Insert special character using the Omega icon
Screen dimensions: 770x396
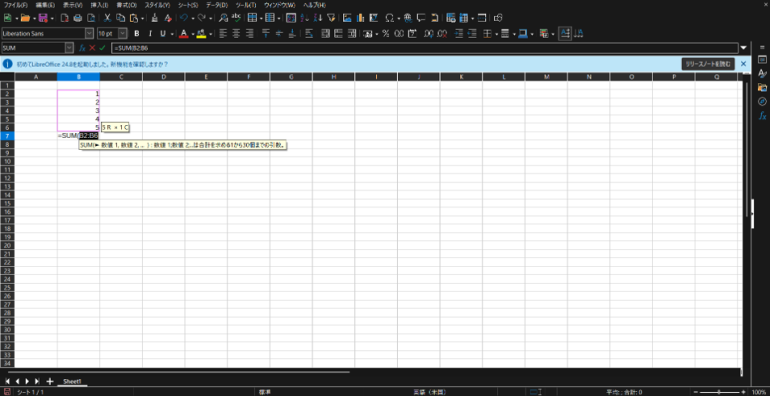pos(389,18)
